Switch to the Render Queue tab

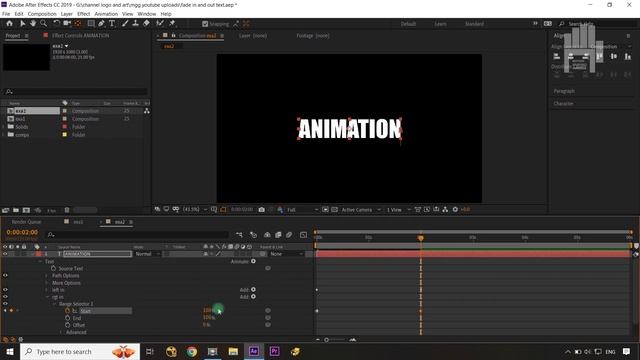point(27,222)
